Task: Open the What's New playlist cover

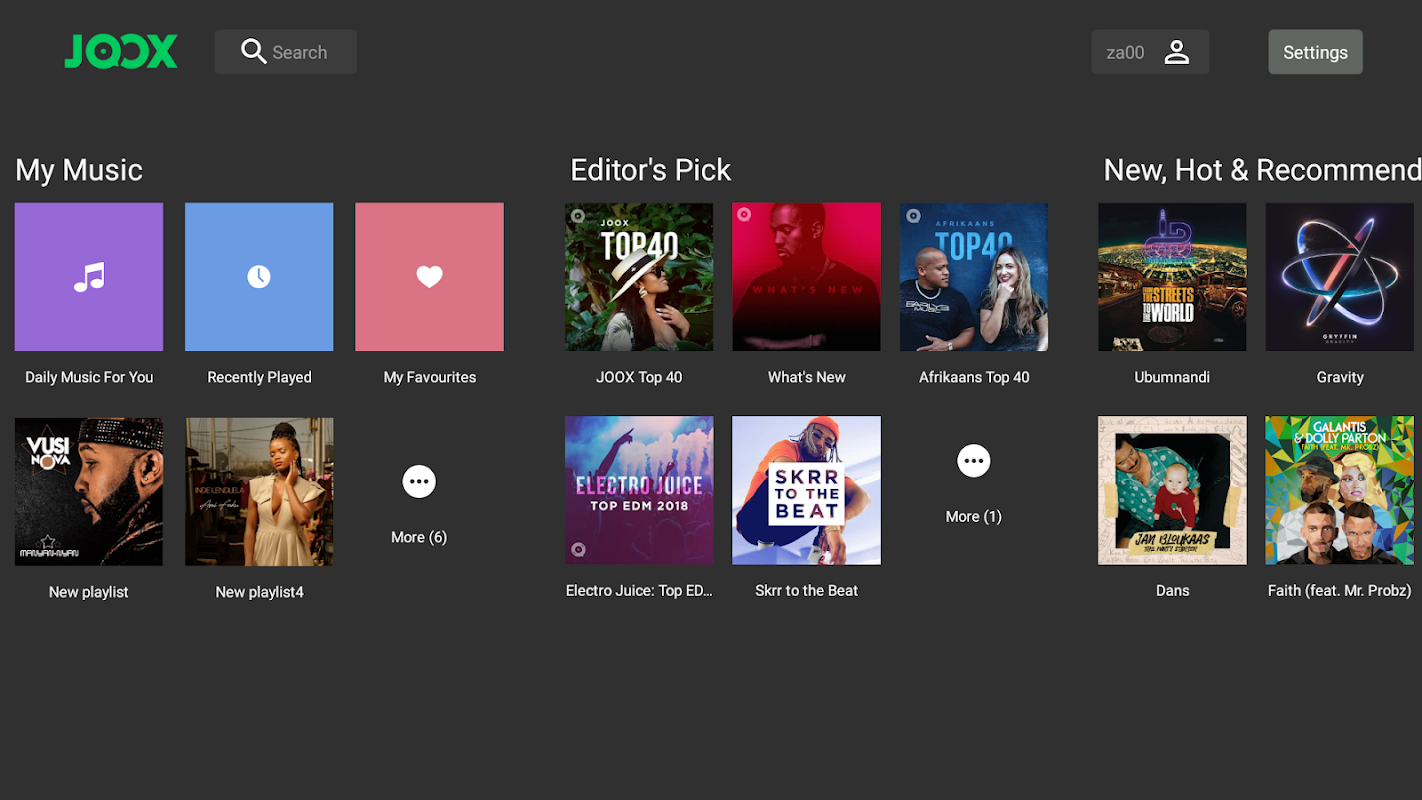Action: point(806,277)
